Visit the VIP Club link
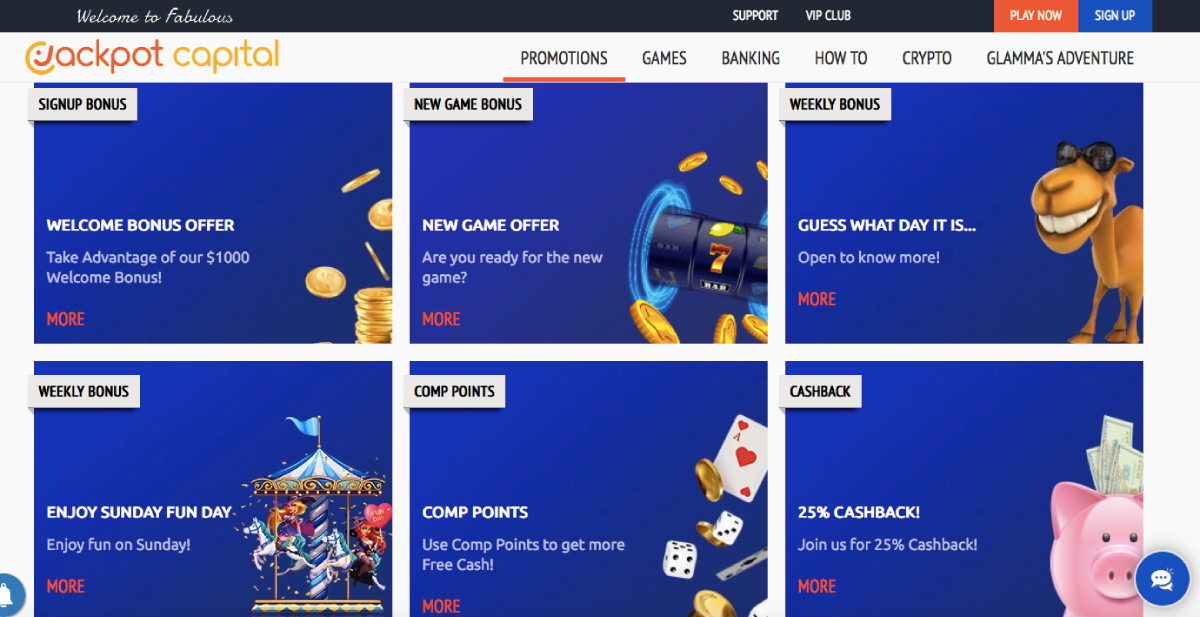 point(828,15)
